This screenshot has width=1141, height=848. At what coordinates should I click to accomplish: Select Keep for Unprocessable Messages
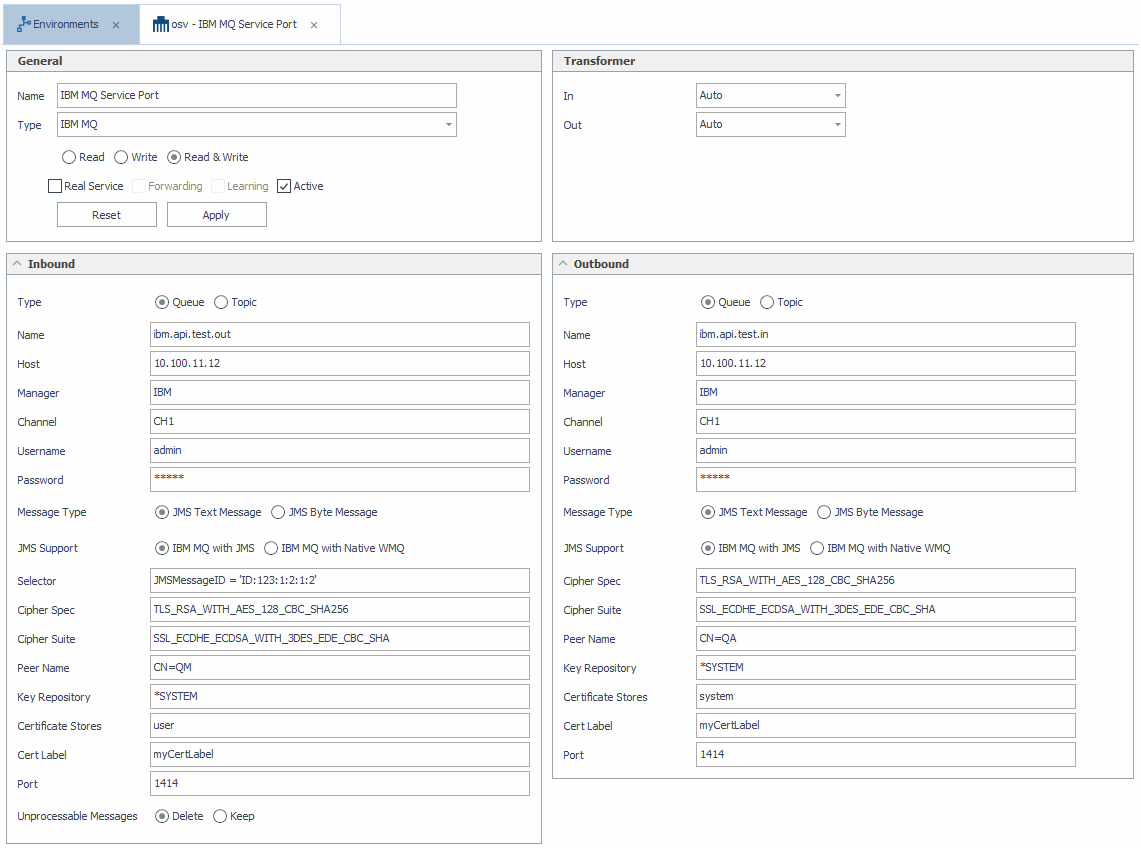[x=220, y=816]
